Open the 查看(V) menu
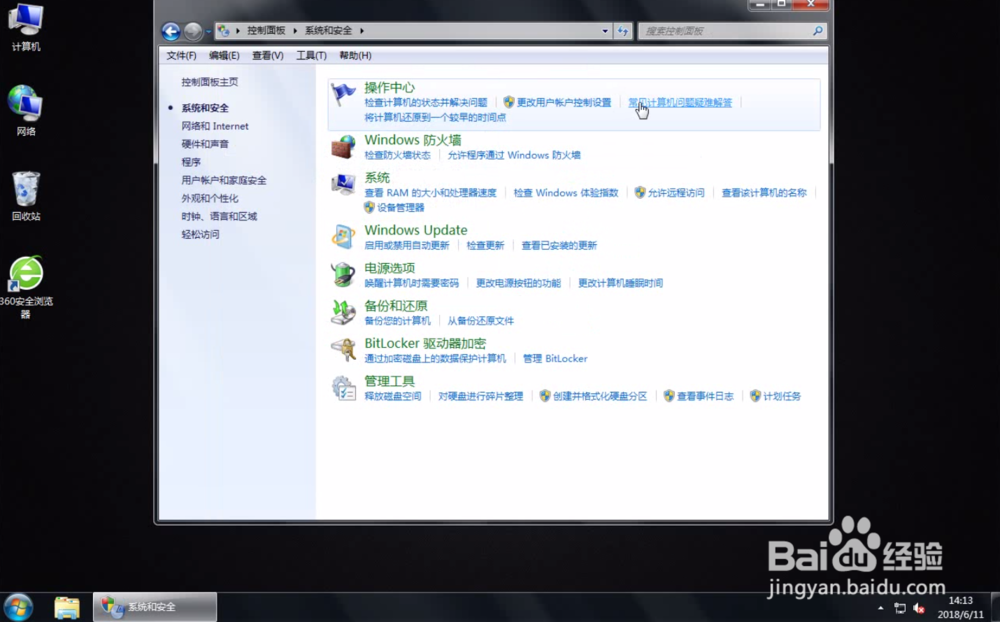The image size is (1000, 622). coord(266,55)
